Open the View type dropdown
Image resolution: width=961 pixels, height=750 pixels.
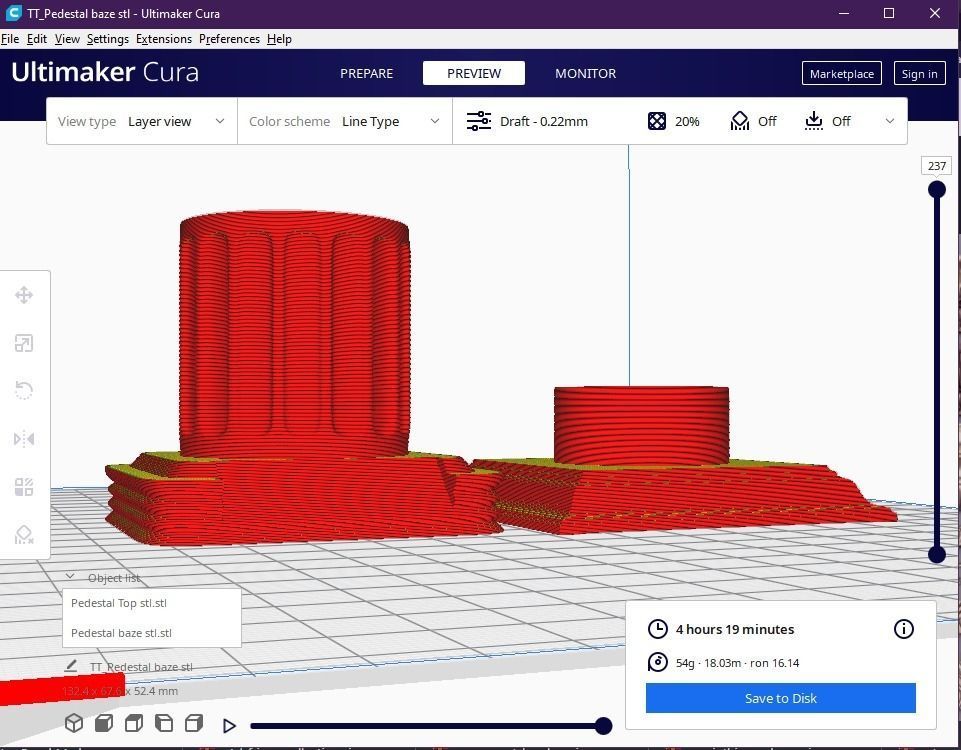click(x=142, y=121)
